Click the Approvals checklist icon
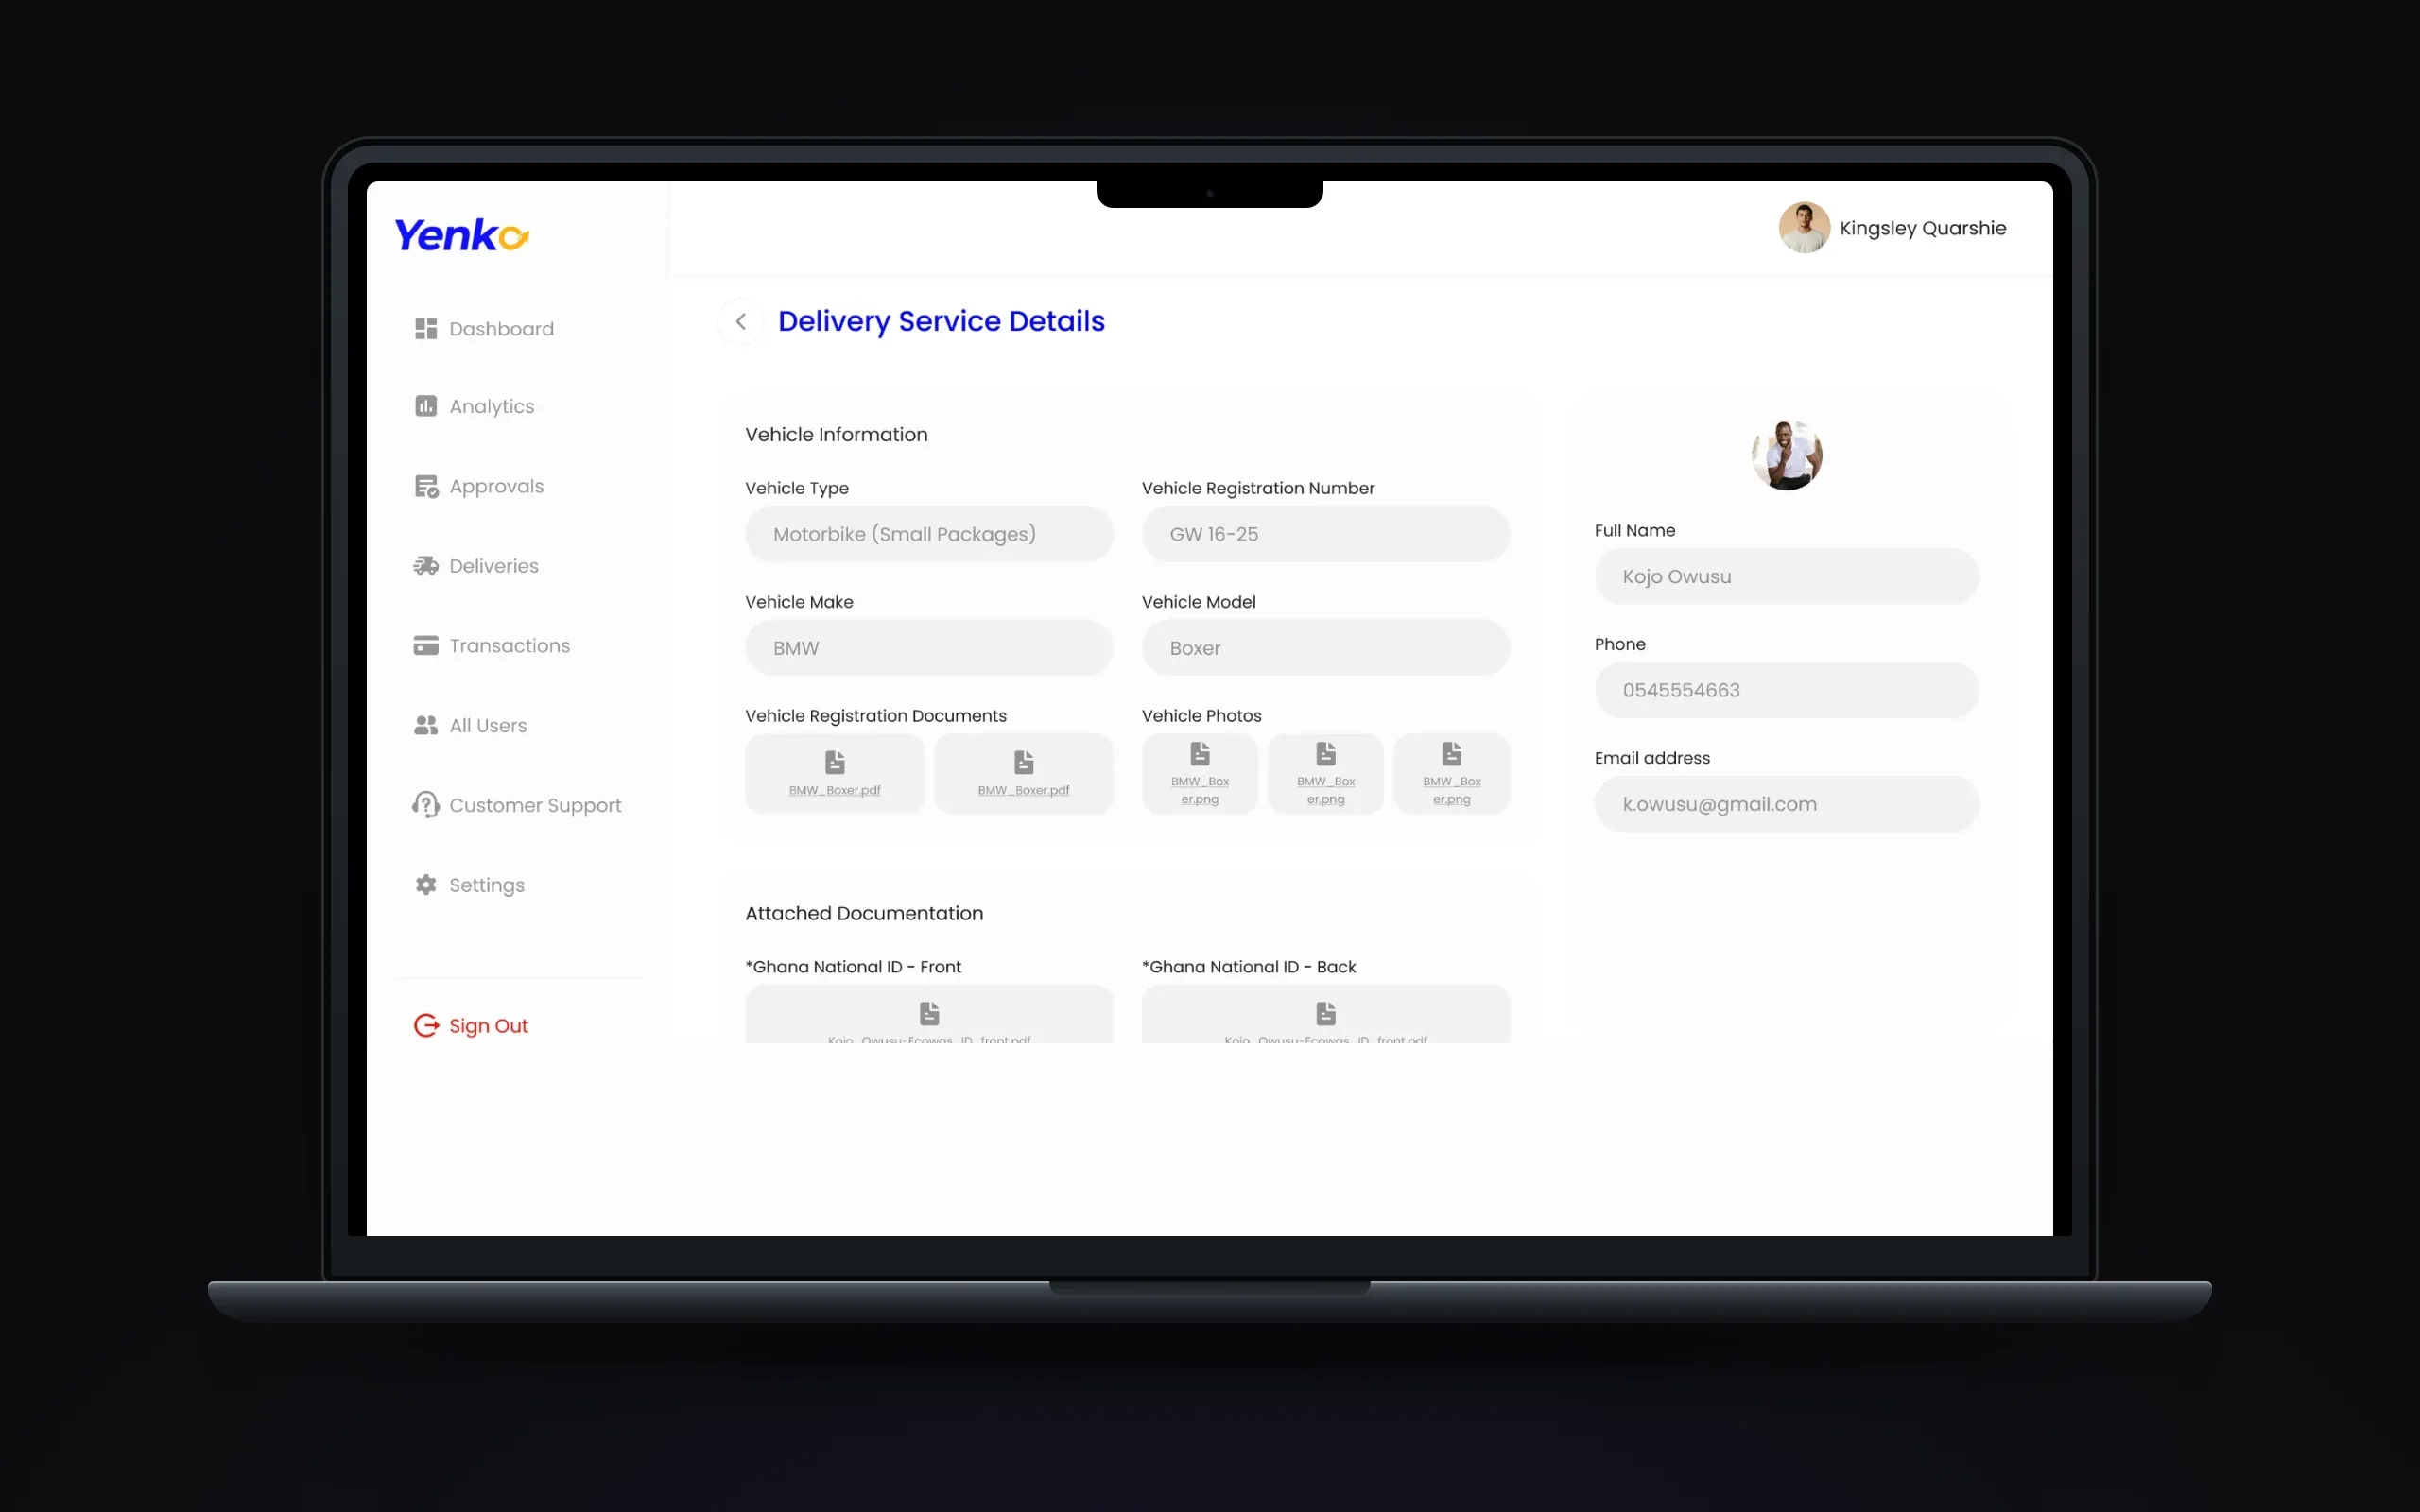This screenshot has height=1512, width=2420. (x=426, y=486)
